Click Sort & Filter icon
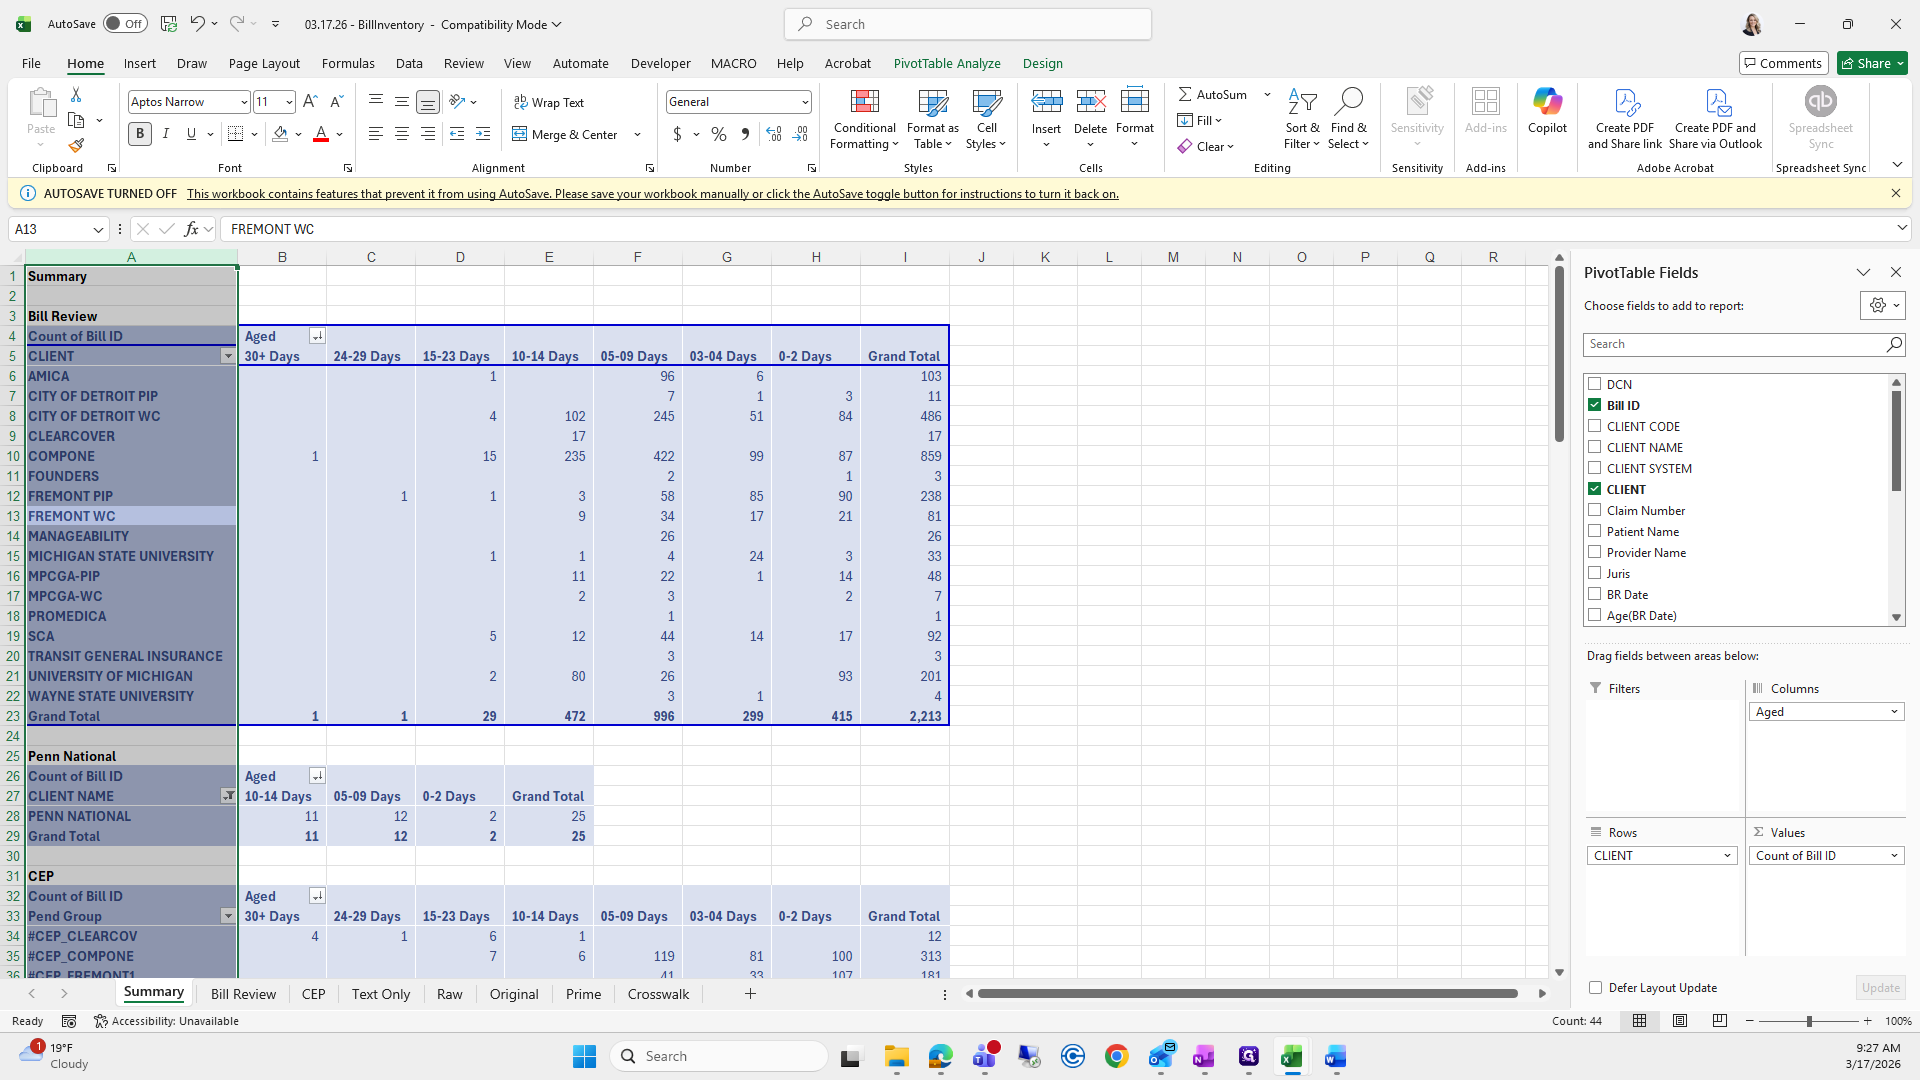 point(1302,103)
